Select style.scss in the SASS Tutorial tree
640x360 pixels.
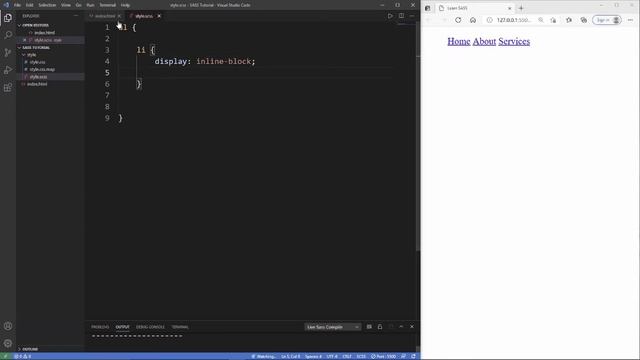pos(38,77)
